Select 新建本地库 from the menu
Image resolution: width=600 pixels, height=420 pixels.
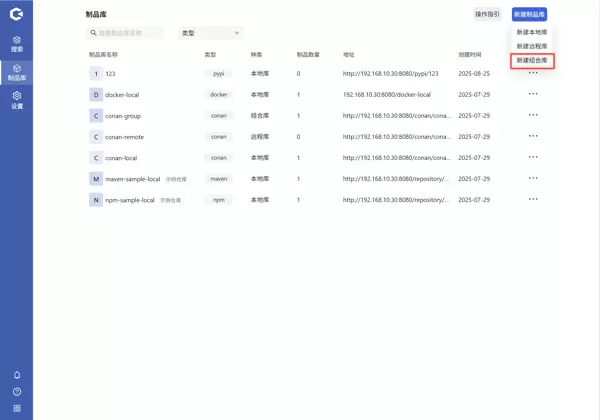(x=531, y=32)
